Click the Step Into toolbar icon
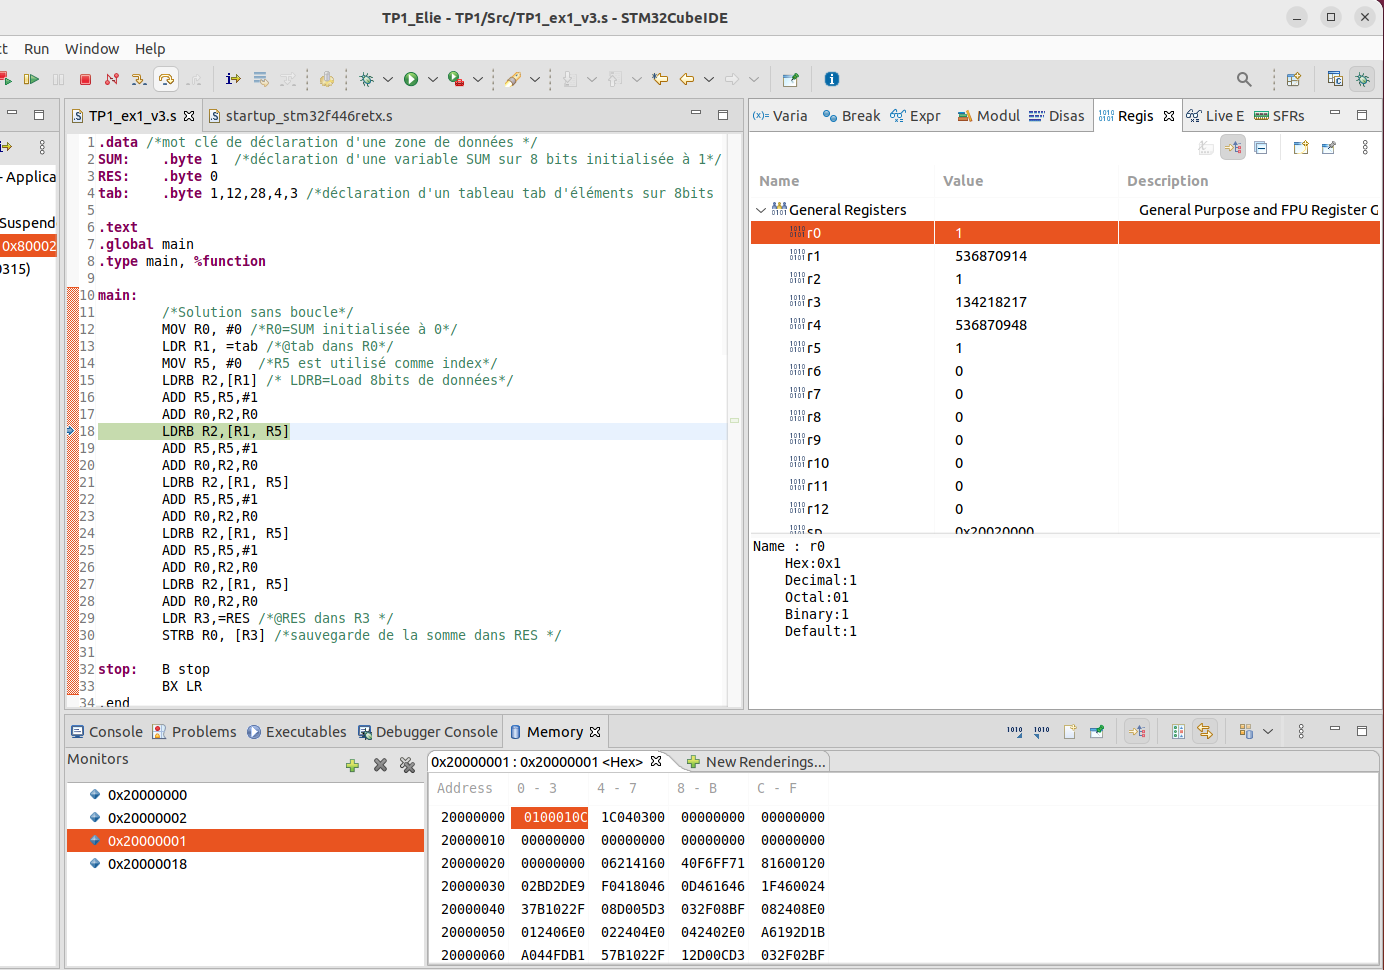 (x=138, y=79)
